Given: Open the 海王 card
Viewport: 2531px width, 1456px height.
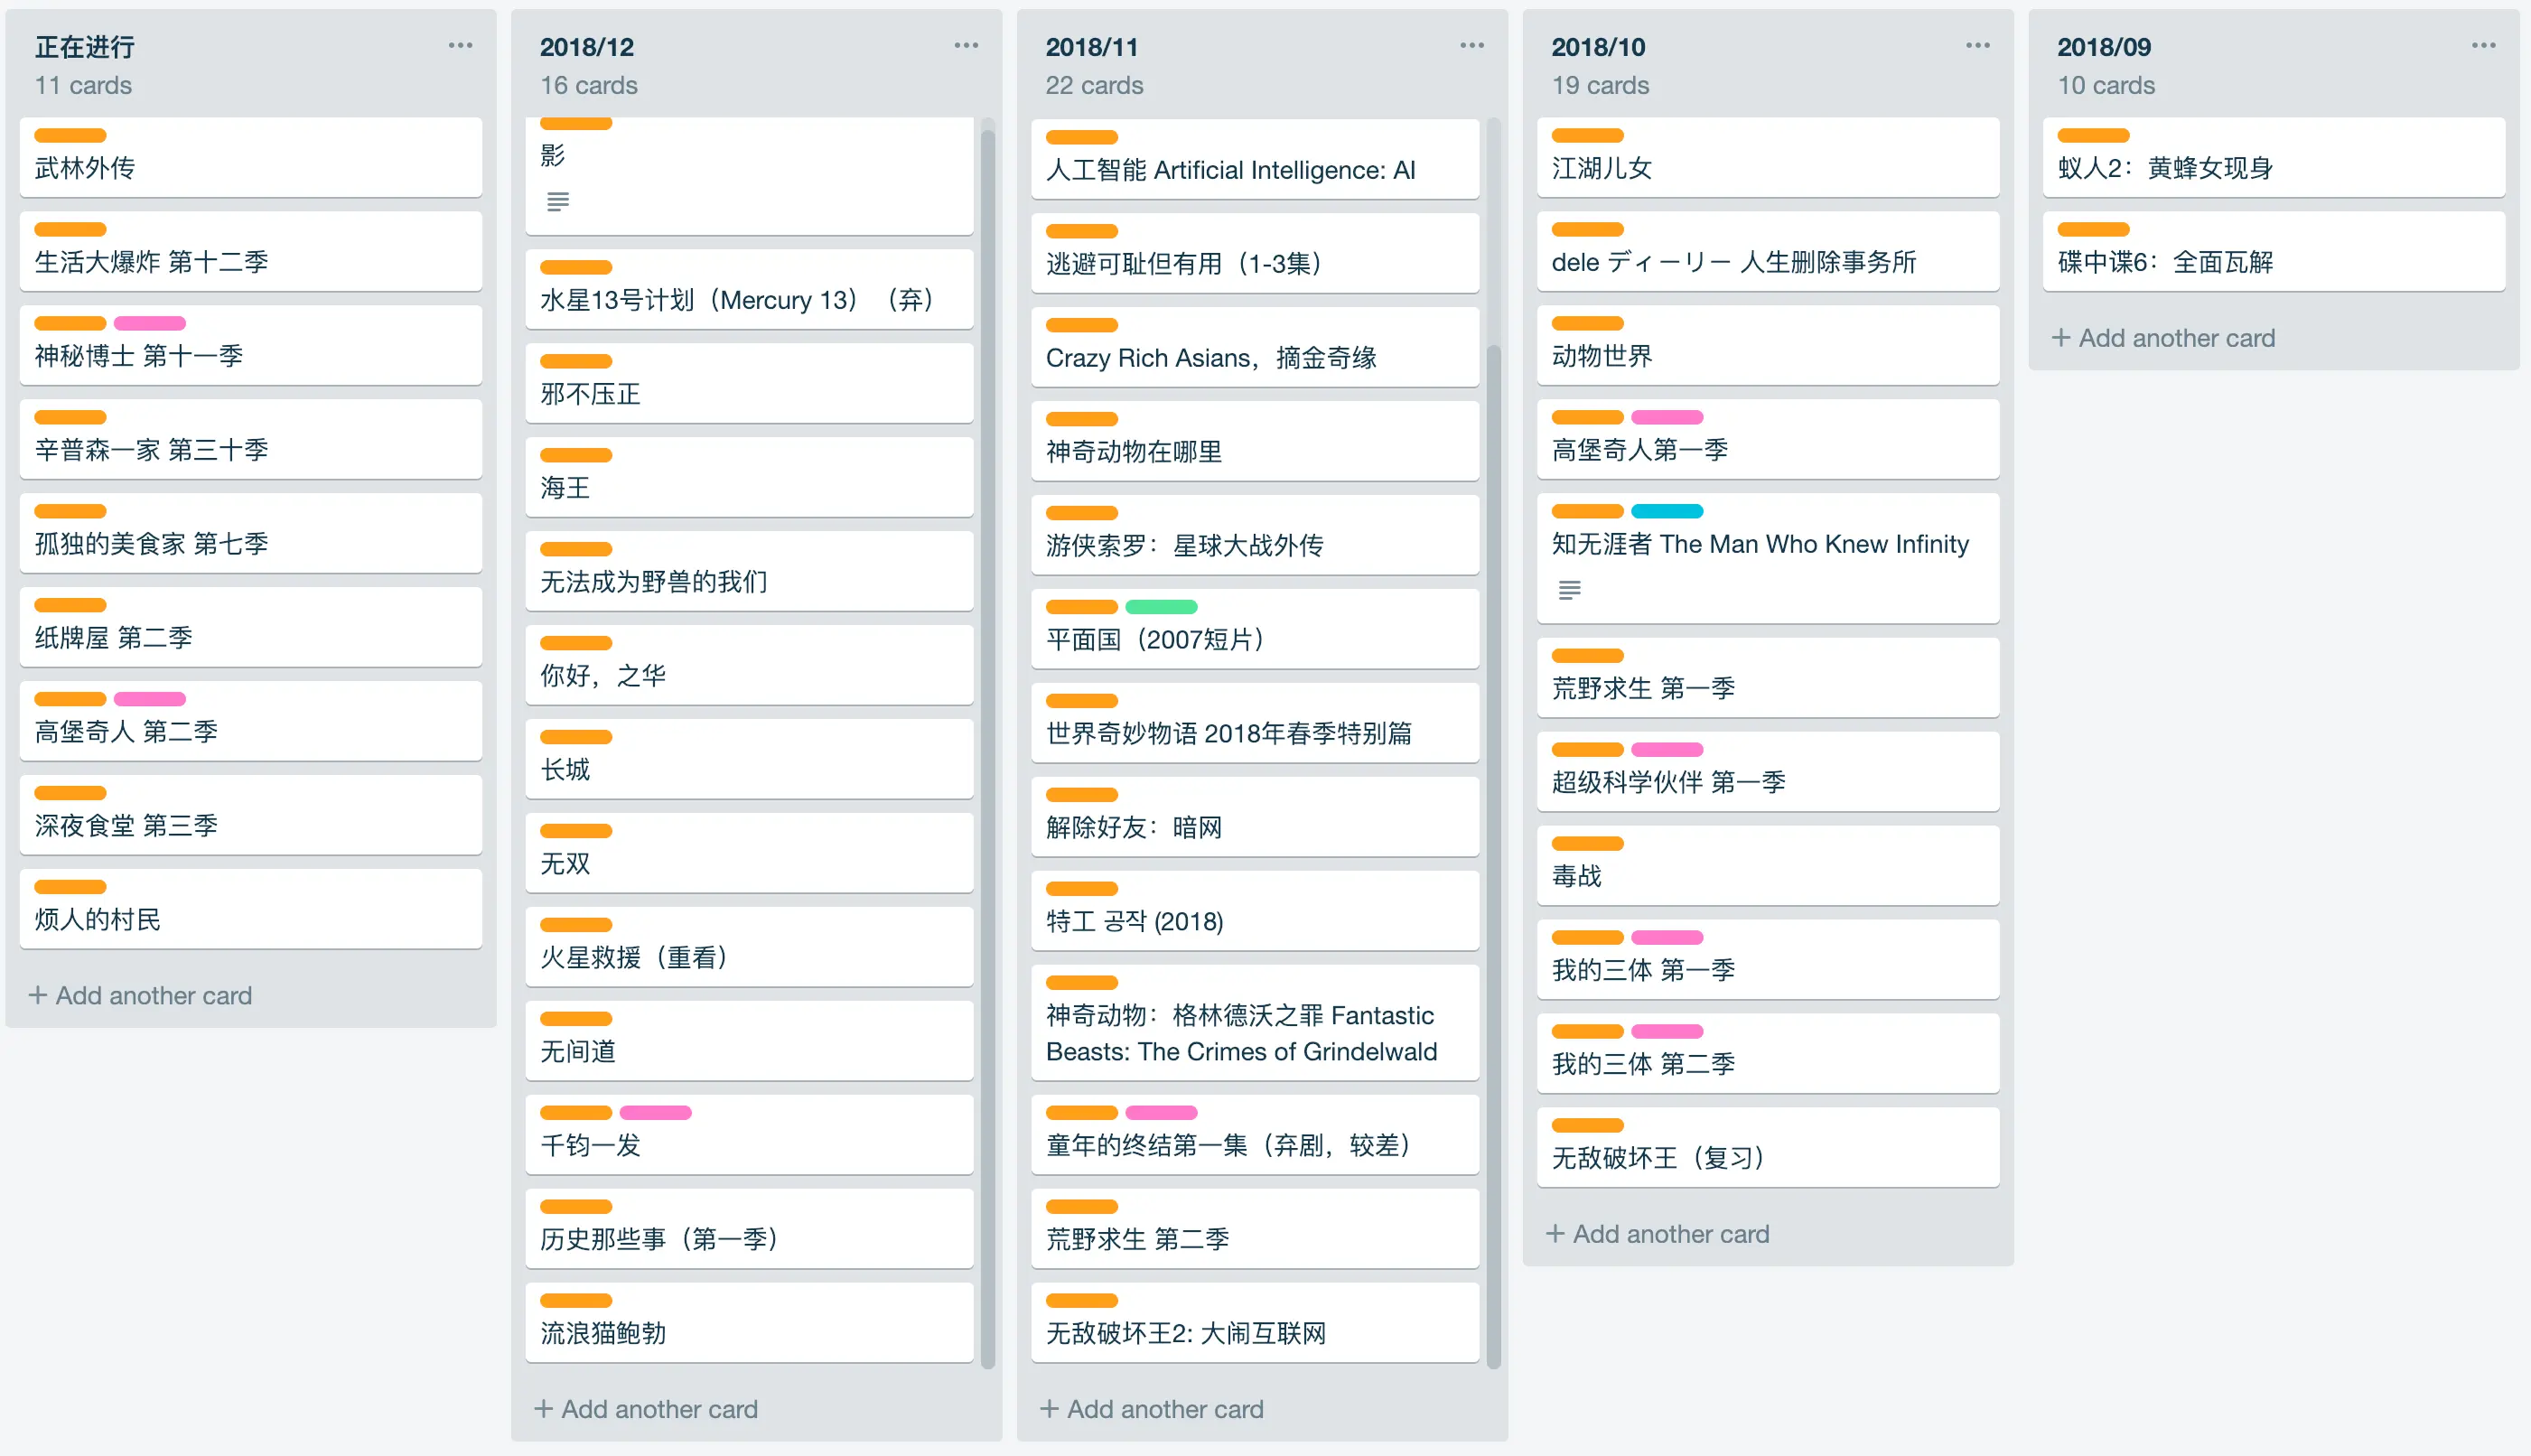Looking at the screenshot, I should [748, 478].
